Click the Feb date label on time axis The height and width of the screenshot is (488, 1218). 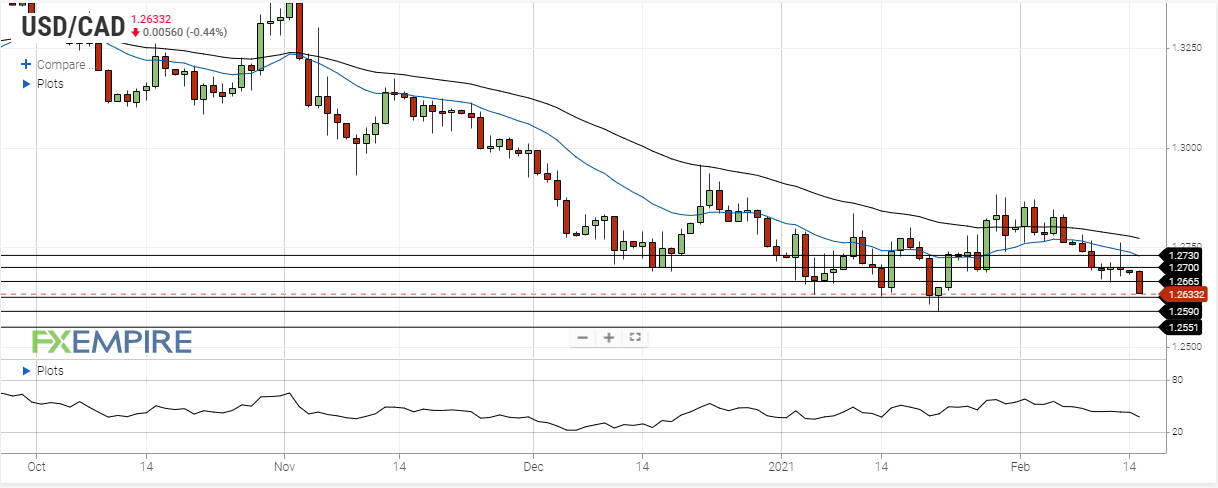(1019, 466)
